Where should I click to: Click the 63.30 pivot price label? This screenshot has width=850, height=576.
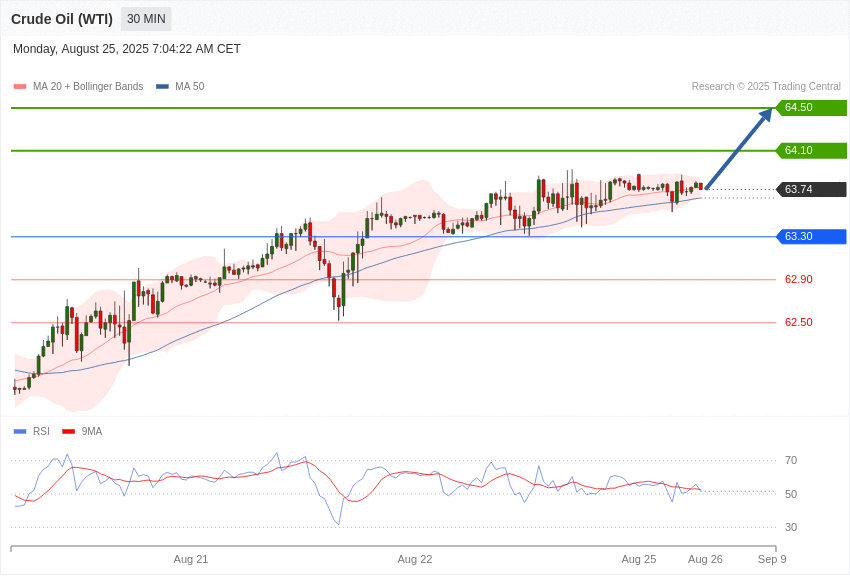[811, 236]
